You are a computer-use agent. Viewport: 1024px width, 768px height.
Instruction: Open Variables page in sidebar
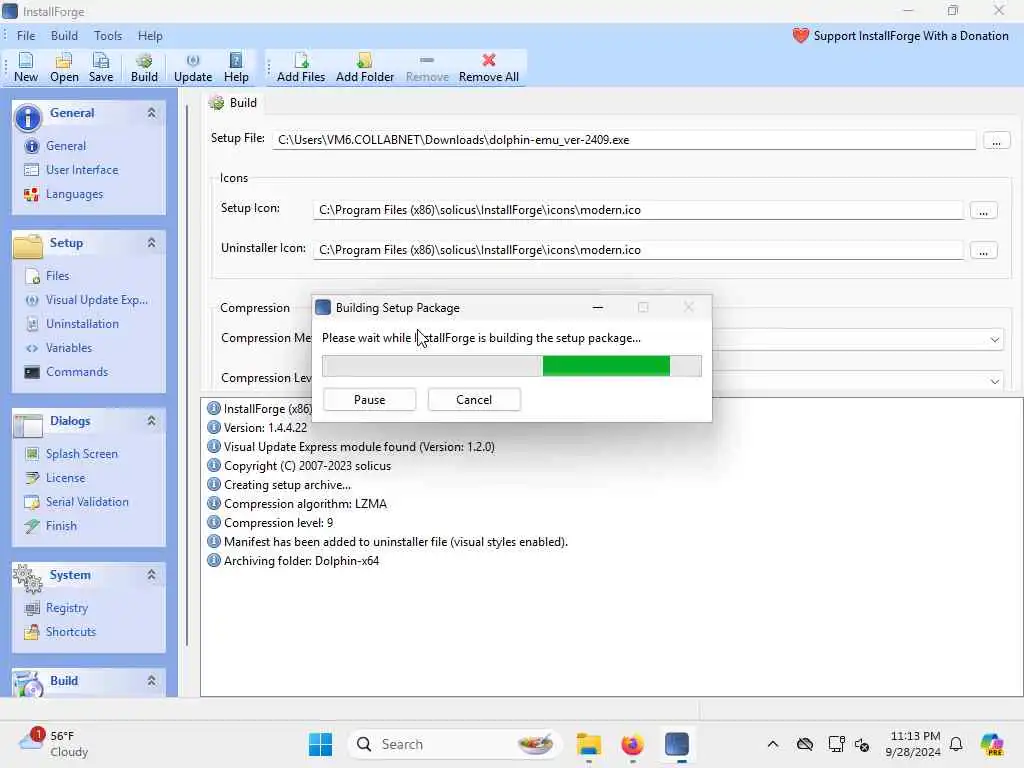pos(69,348)
